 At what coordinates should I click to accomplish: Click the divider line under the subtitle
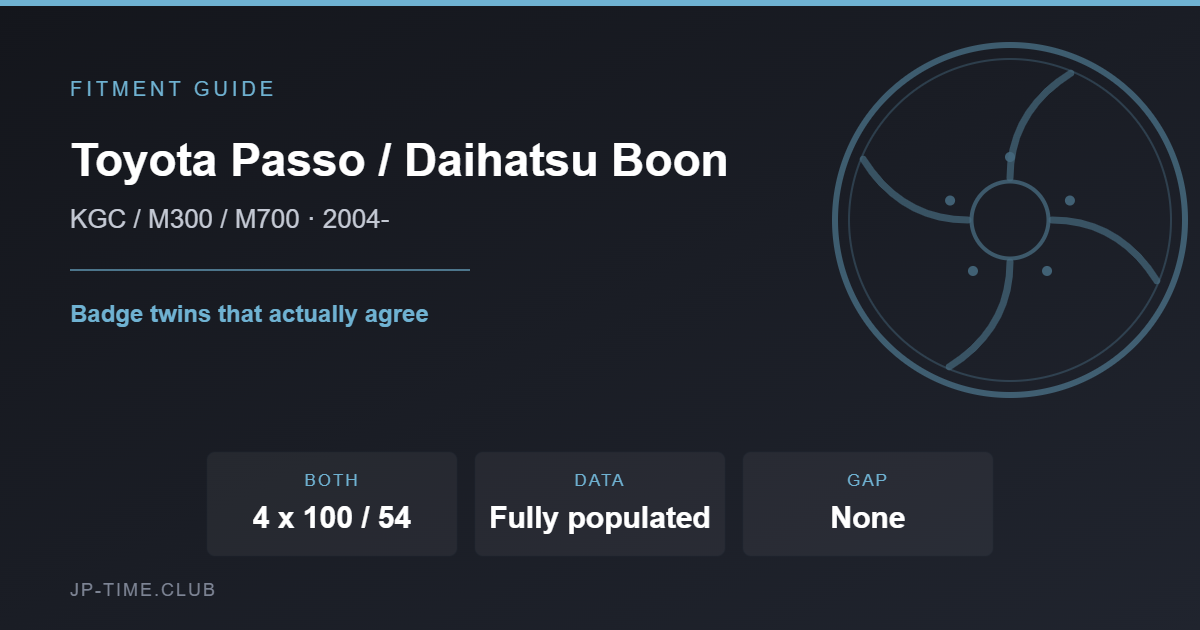point(270,269)
